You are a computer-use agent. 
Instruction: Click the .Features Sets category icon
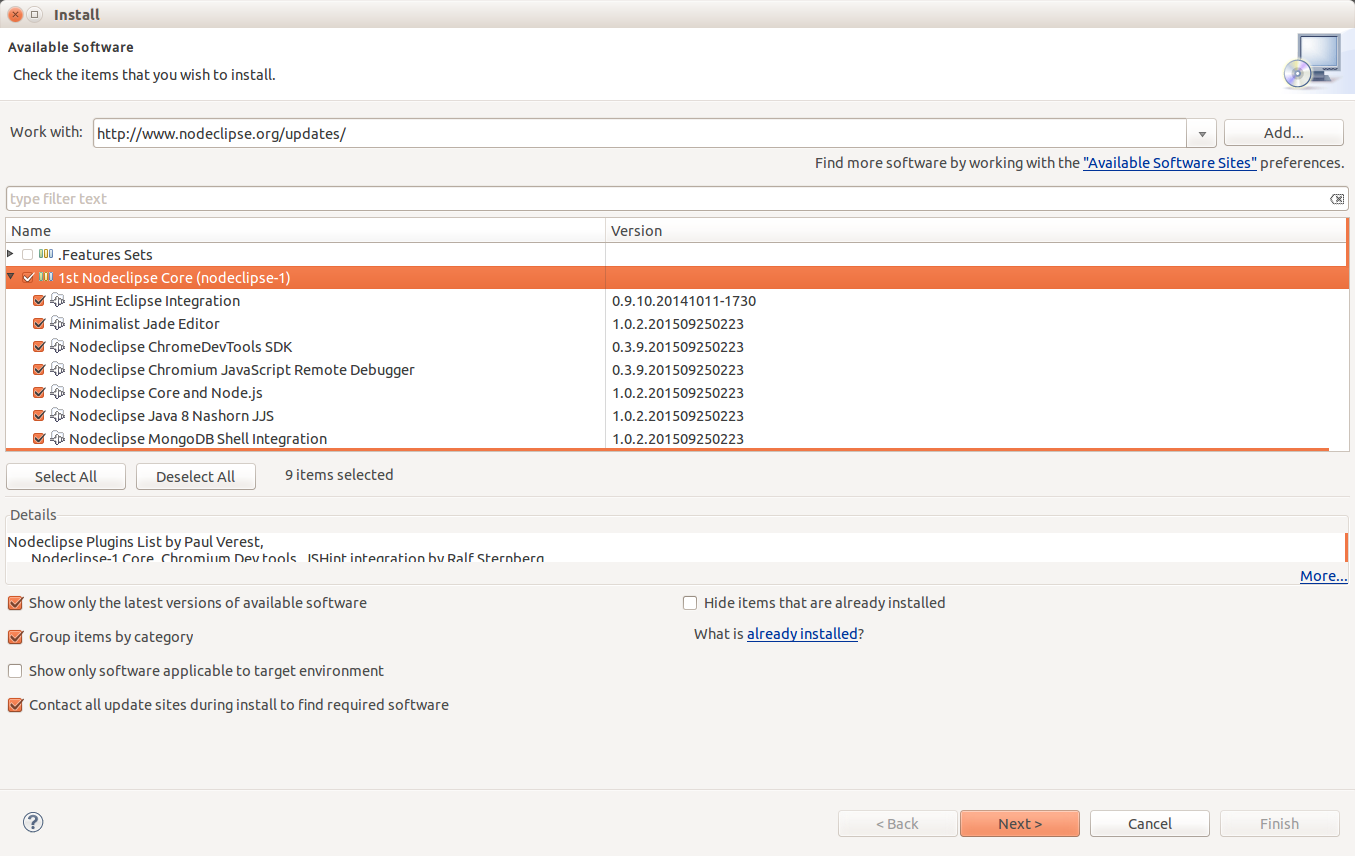(46, 254)
